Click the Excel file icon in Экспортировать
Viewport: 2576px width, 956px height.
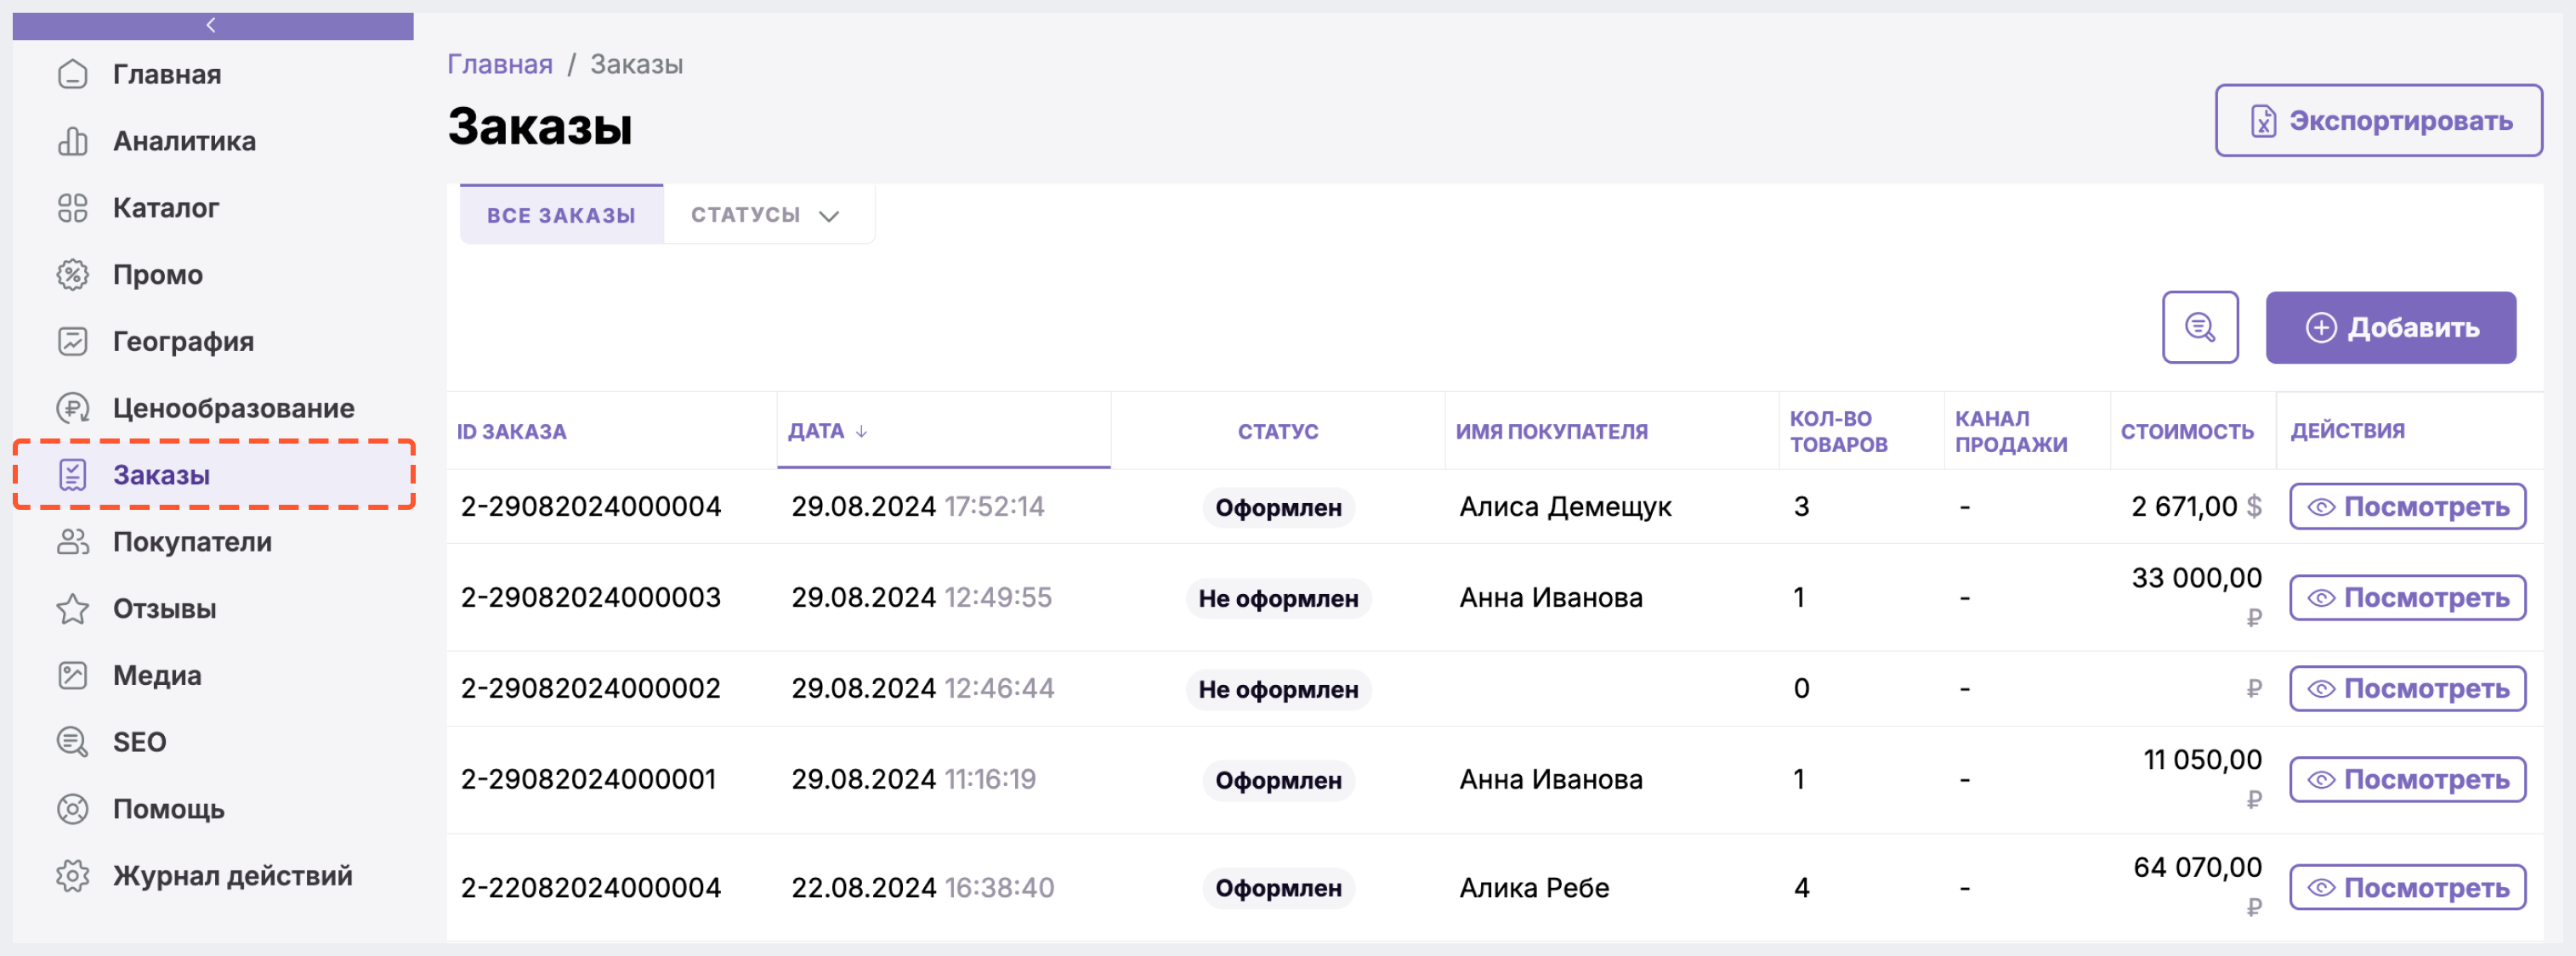pyautogui.click(x=2262, y=121)
